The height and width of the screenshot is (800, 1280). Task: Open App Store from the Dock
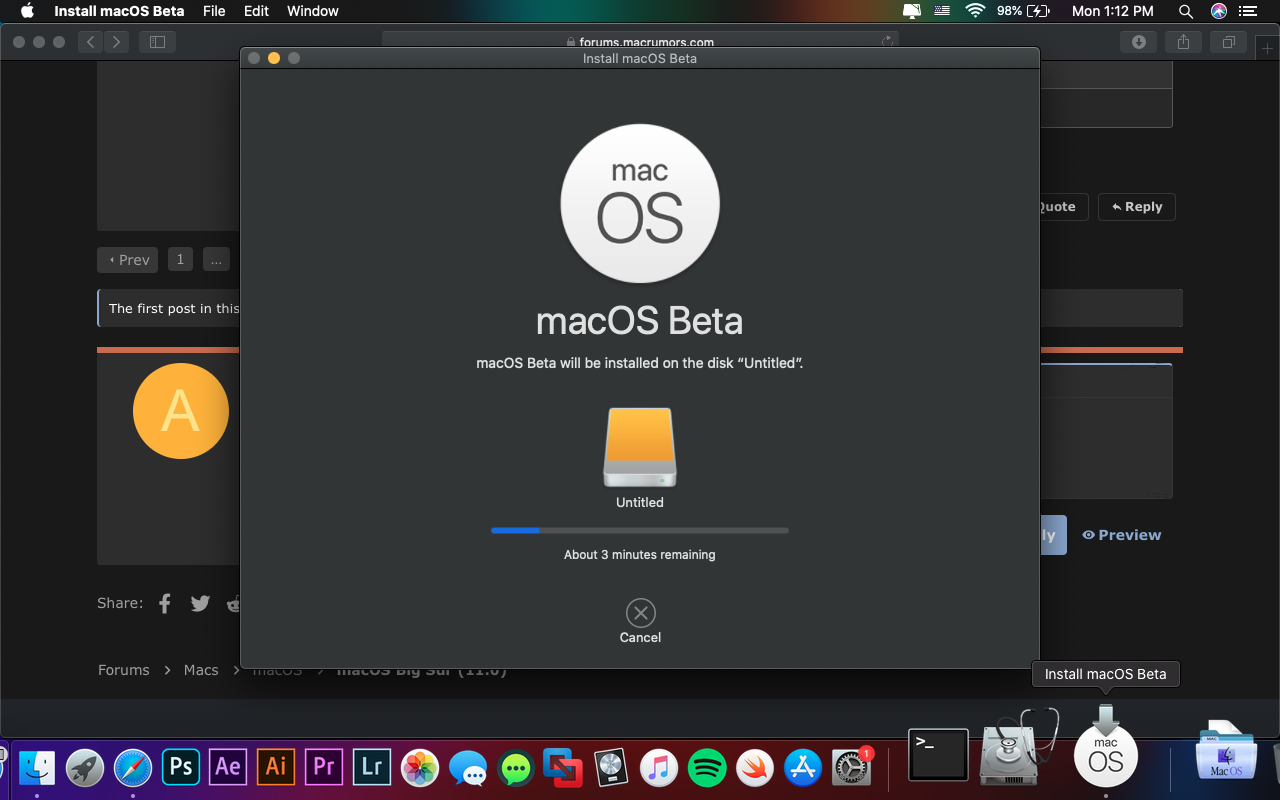point(803,767)
